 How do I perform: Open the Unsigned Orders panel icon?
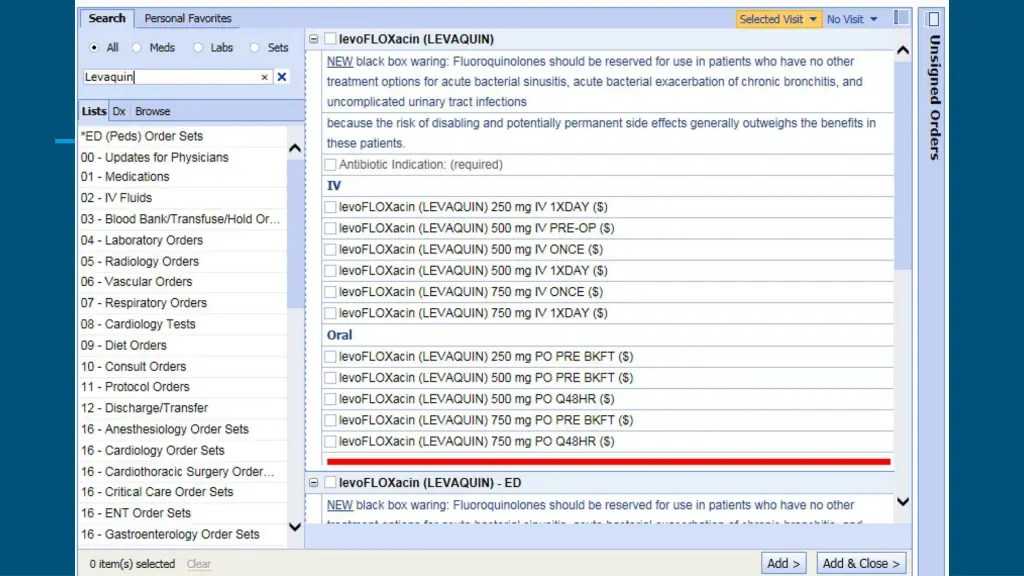(934, 19)
